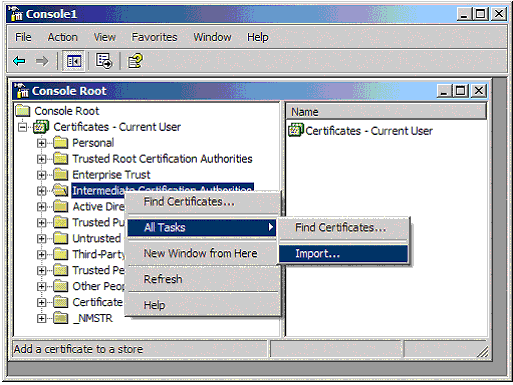The height and width of the screenshot is (385, 513).
Task: Click the Untrusted folder icon
Action: [61, 238]
